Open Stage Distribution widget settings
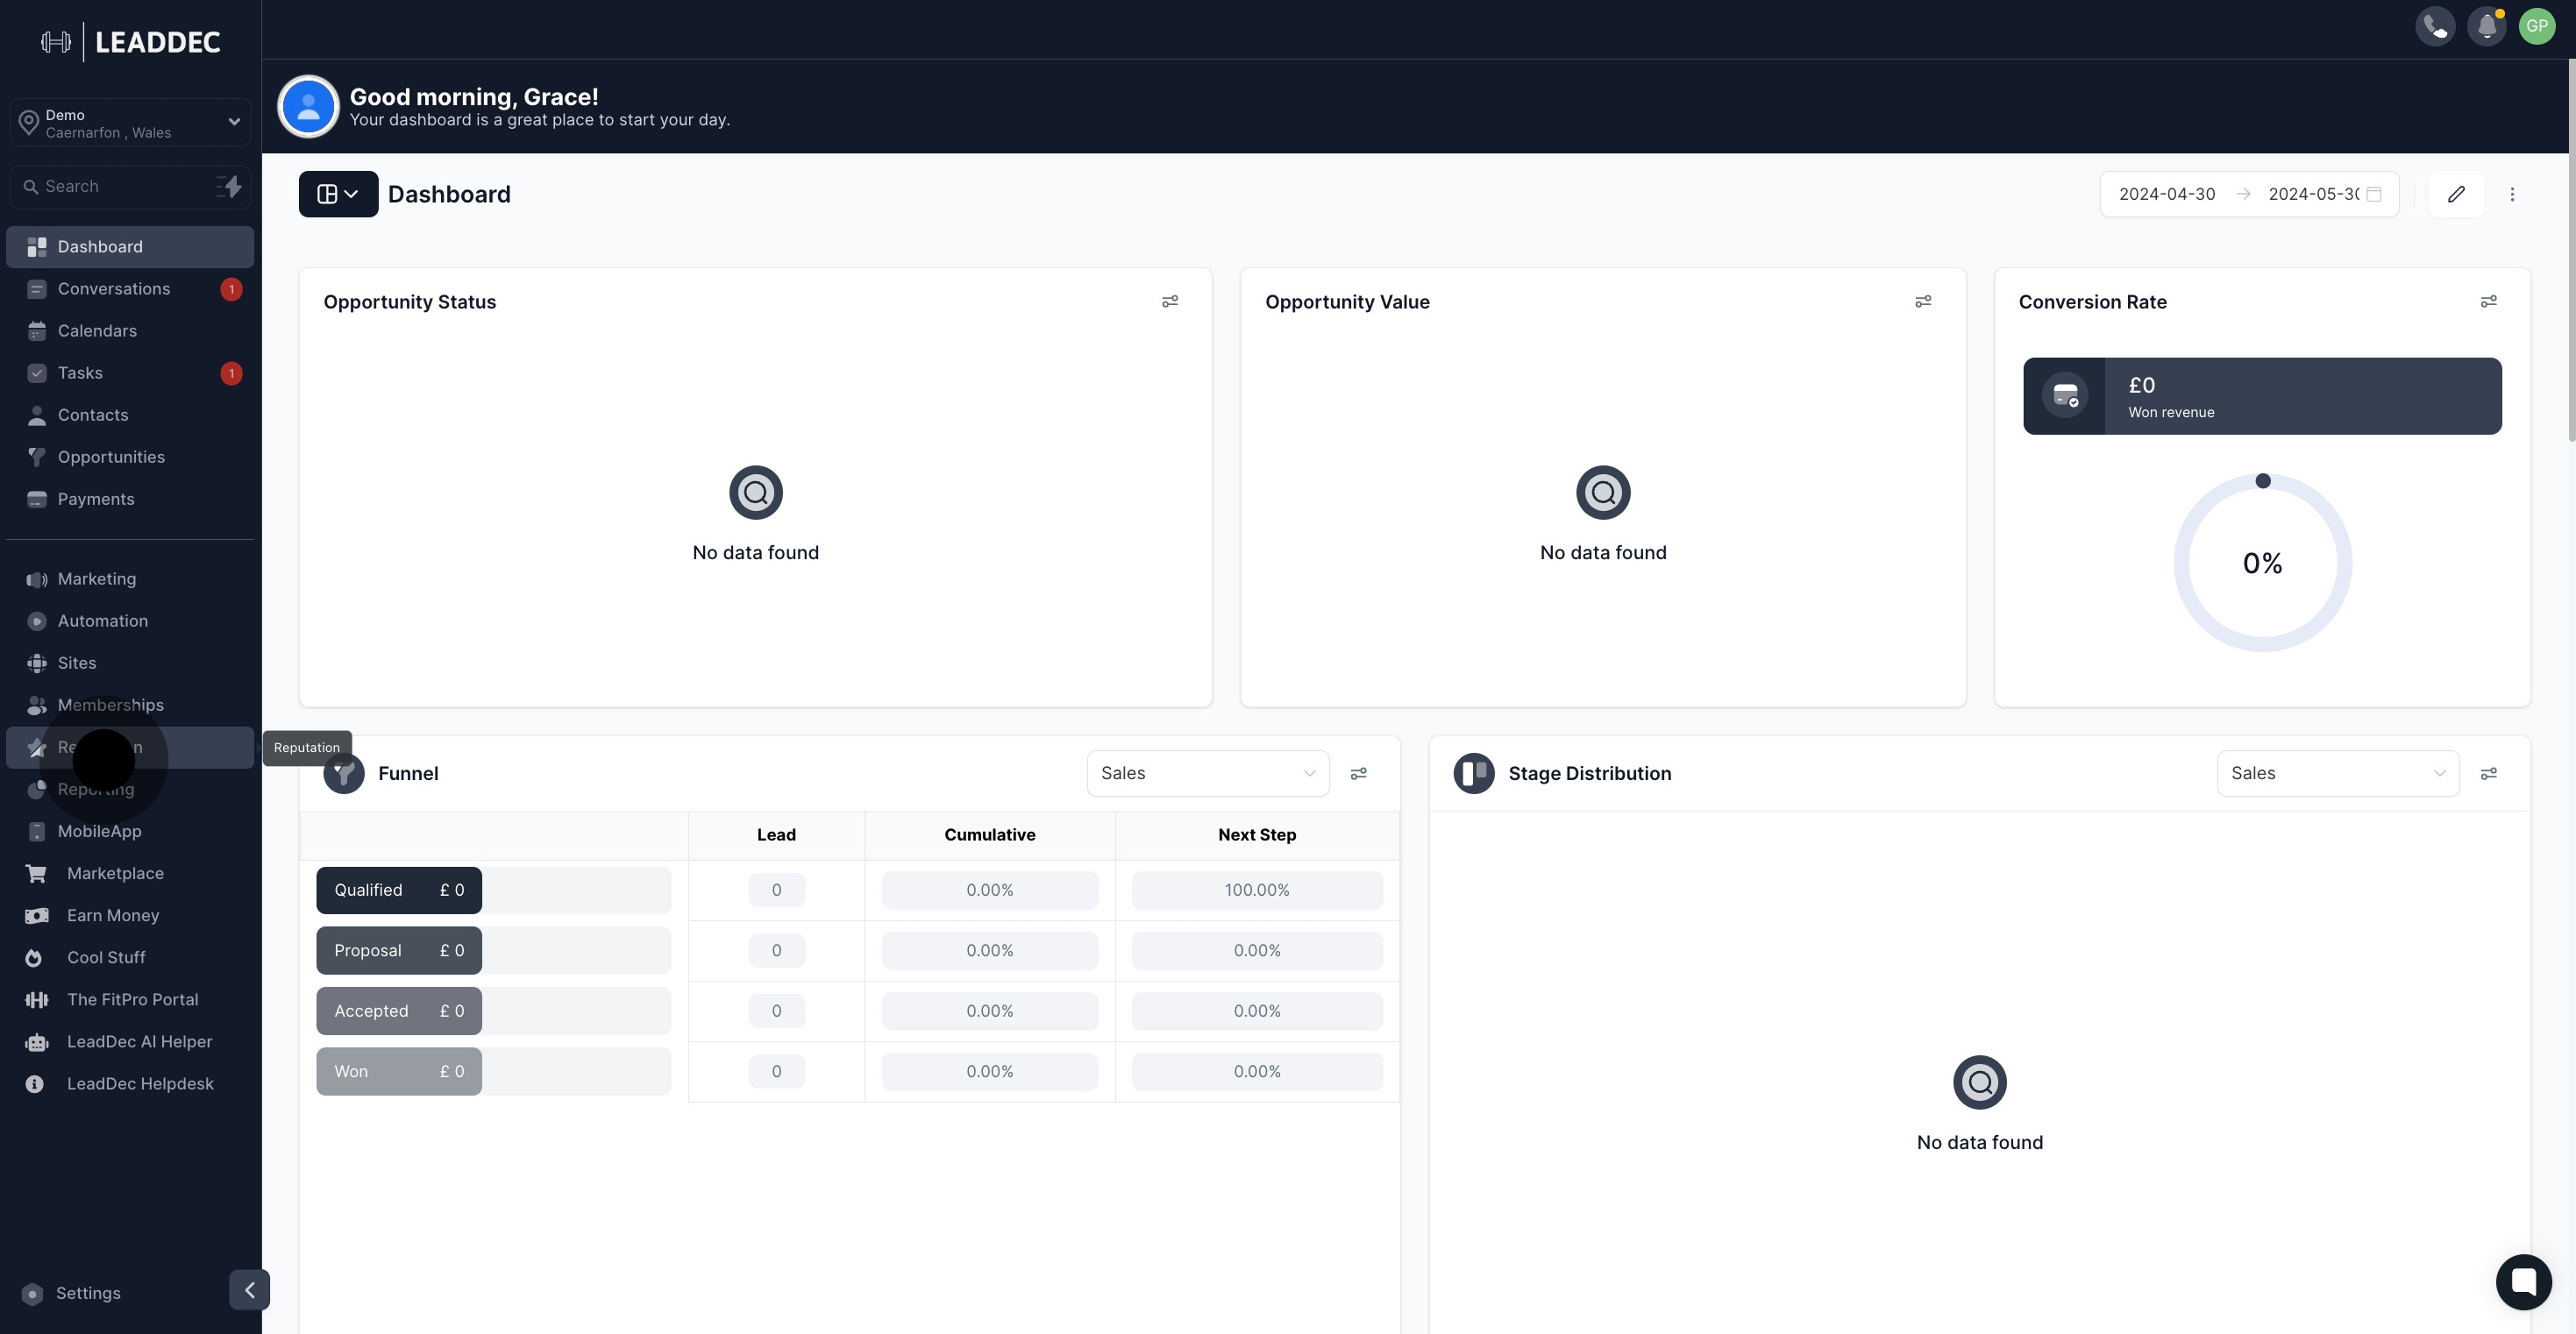Screen dimensions: 2576x1334 point(2489,773)
